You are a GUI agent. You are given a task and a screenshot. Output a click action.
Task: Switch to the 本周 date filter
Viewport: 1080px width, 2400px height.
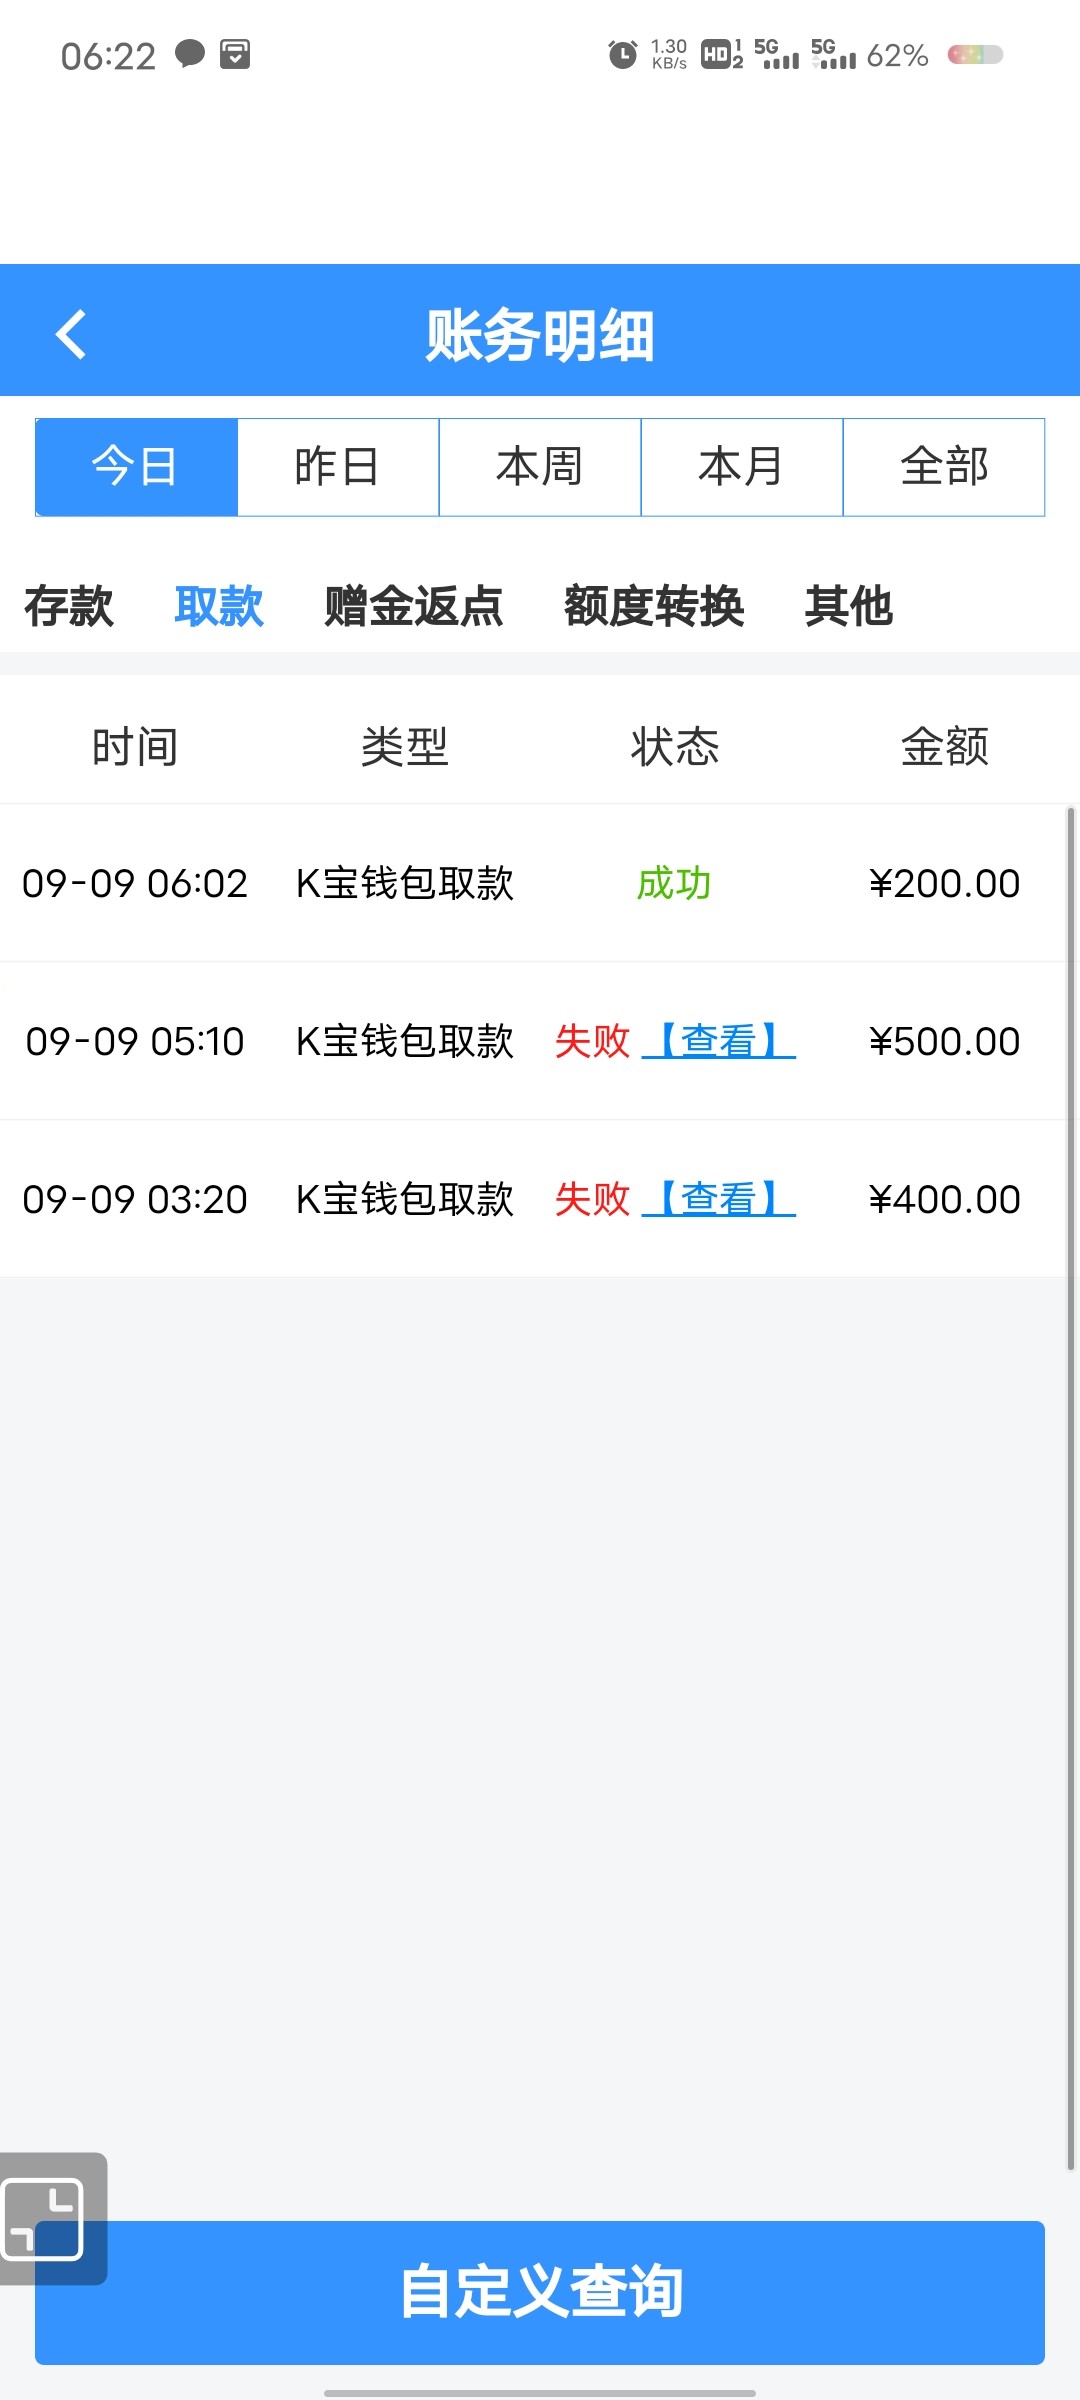point(540,467)
